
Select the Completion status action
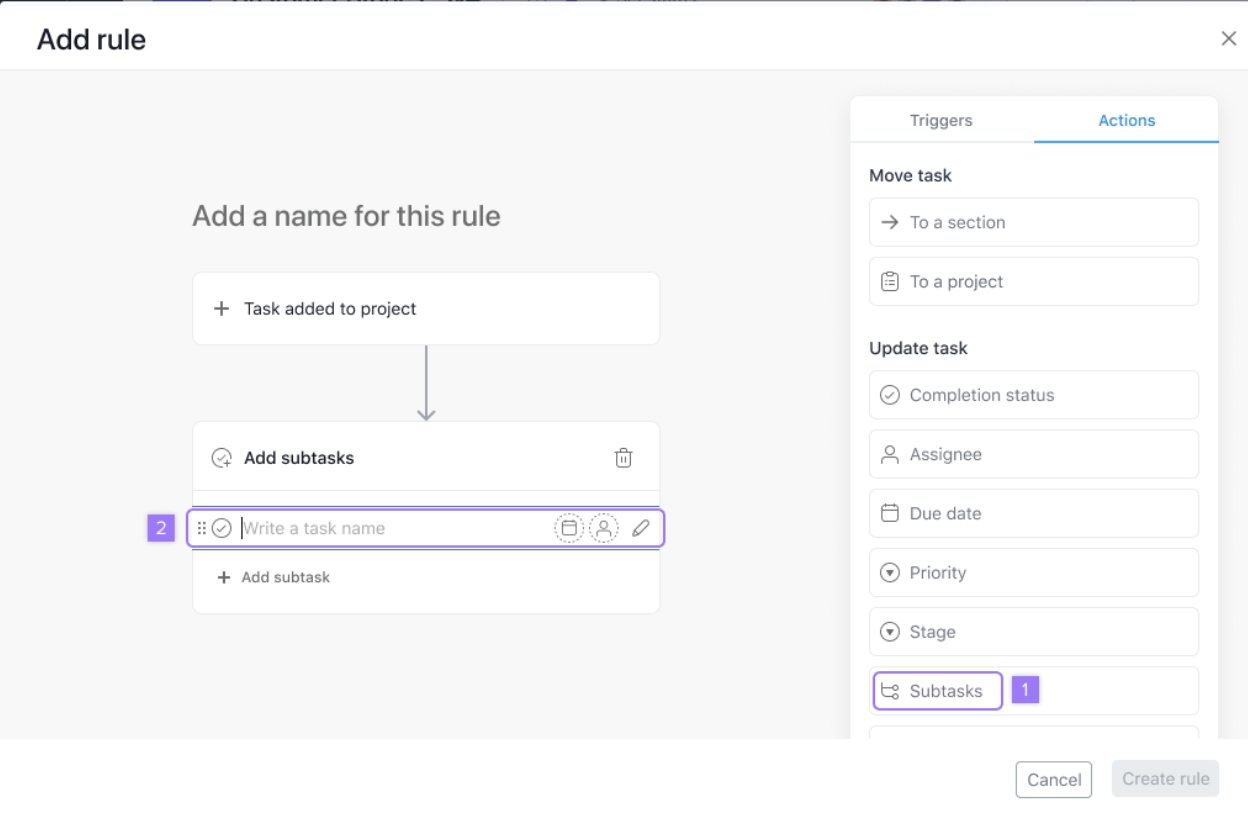pyautogui.click(x=1033, y=395)
